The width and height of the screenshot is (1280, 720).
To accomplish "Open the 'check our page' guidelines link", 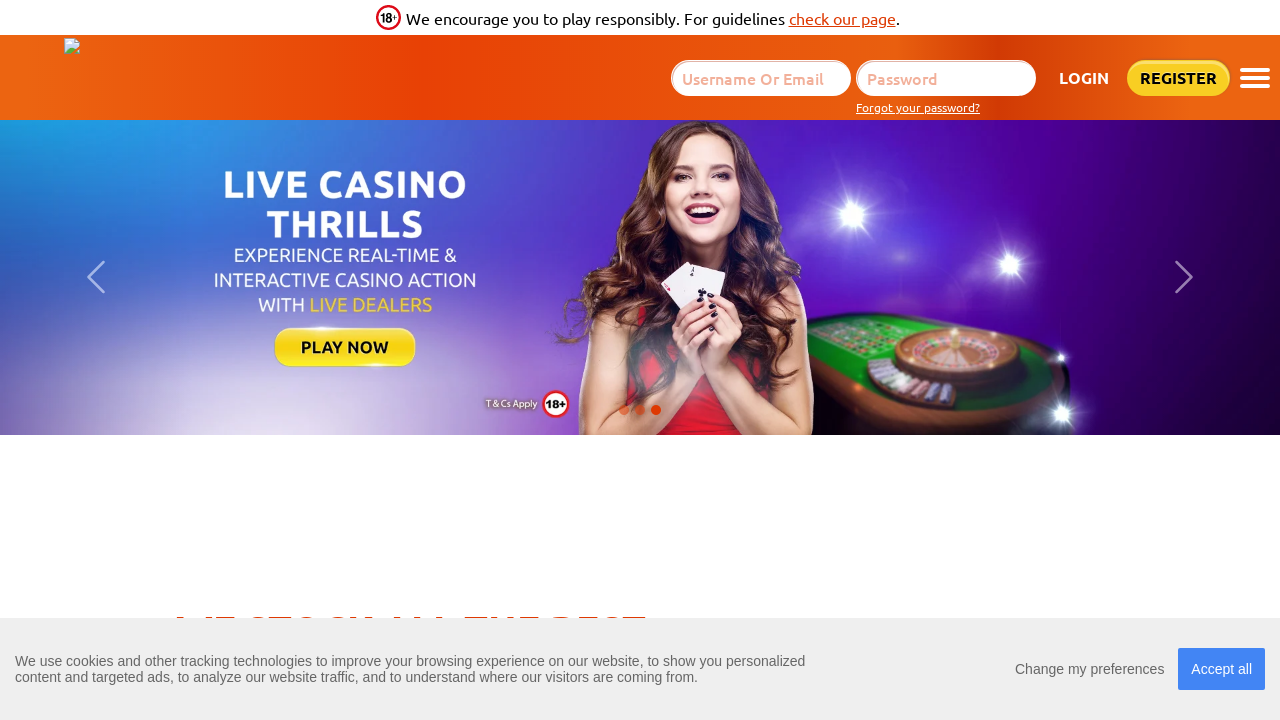I will coord(842,18).
